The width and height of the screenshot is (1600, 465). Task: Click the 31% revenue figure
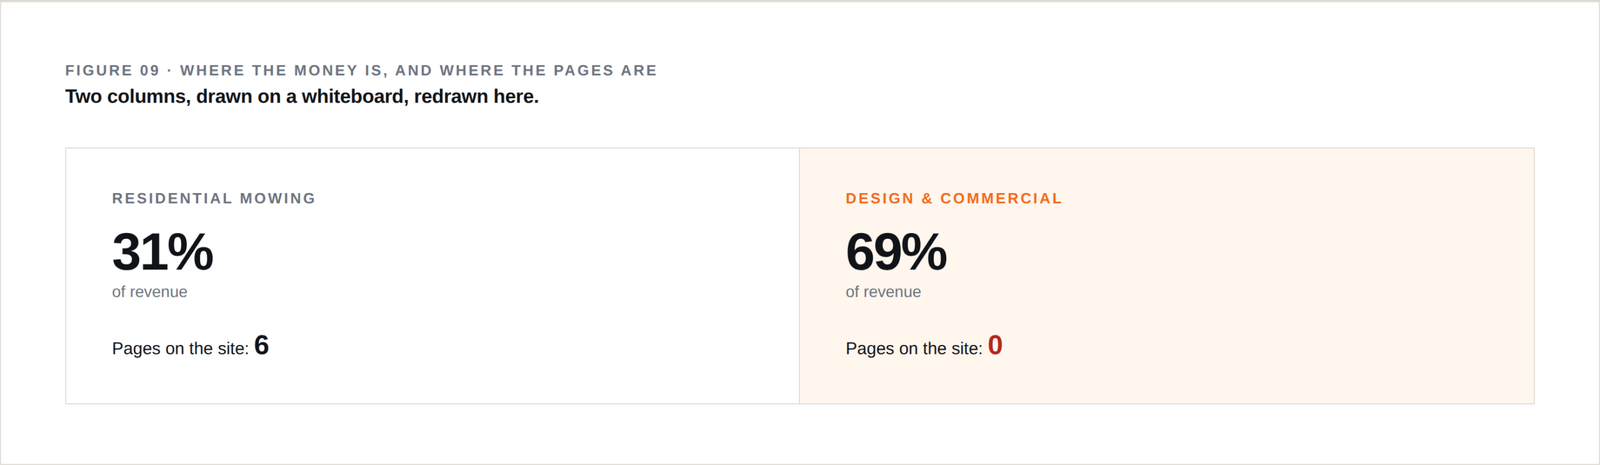tap(162, 252)
